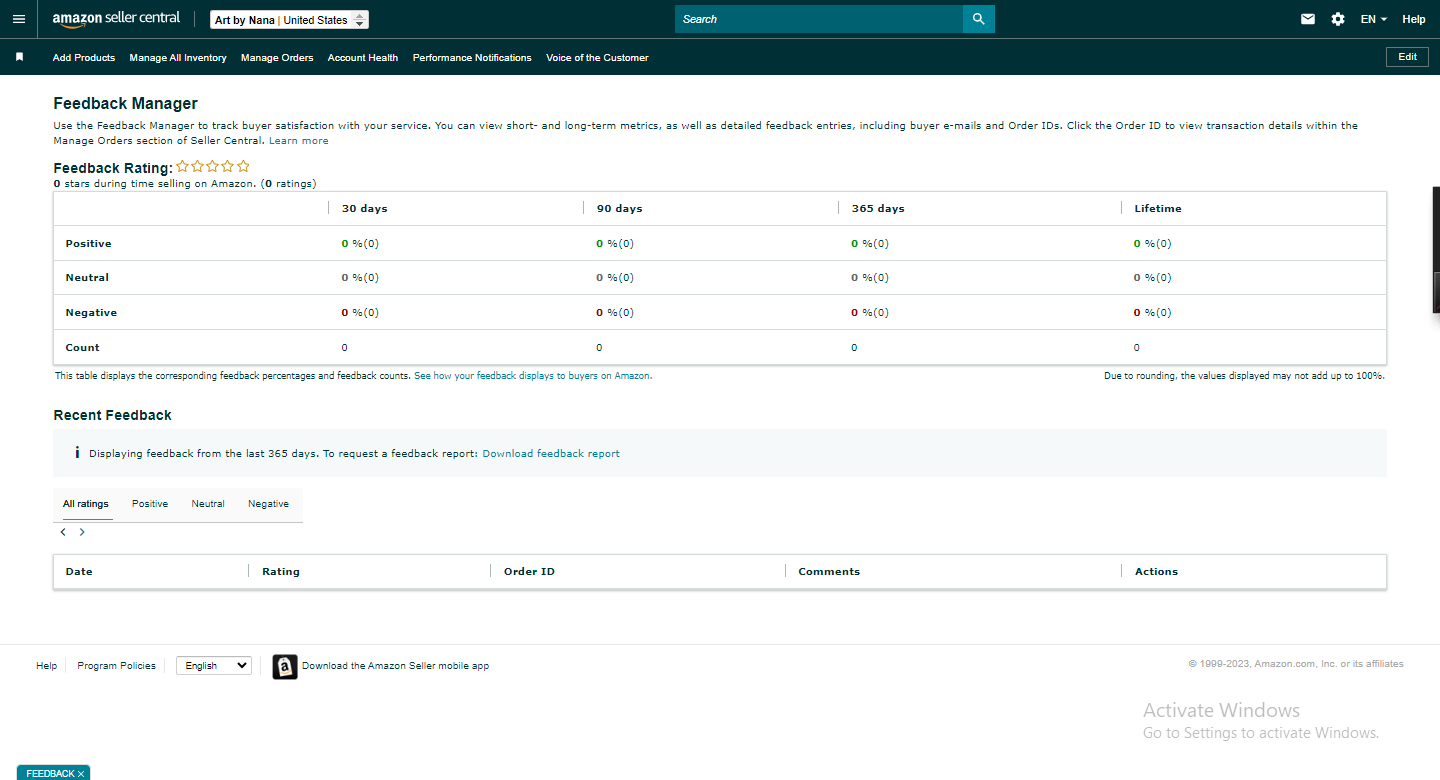Click the Positive row label
This screenshot has height=780, width=1440.
point(89,244)
